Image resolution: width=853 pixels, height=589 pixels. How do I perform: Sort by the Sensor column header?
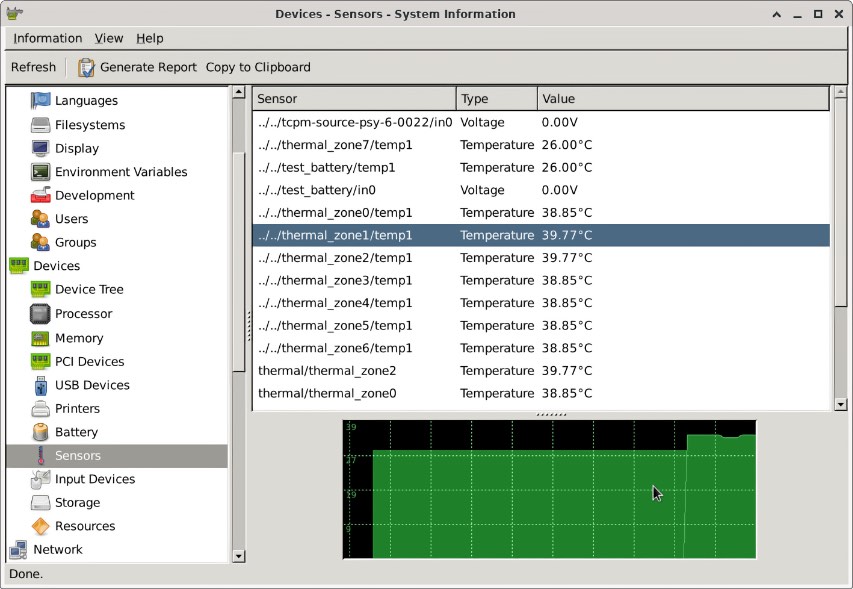pos(354,98)
